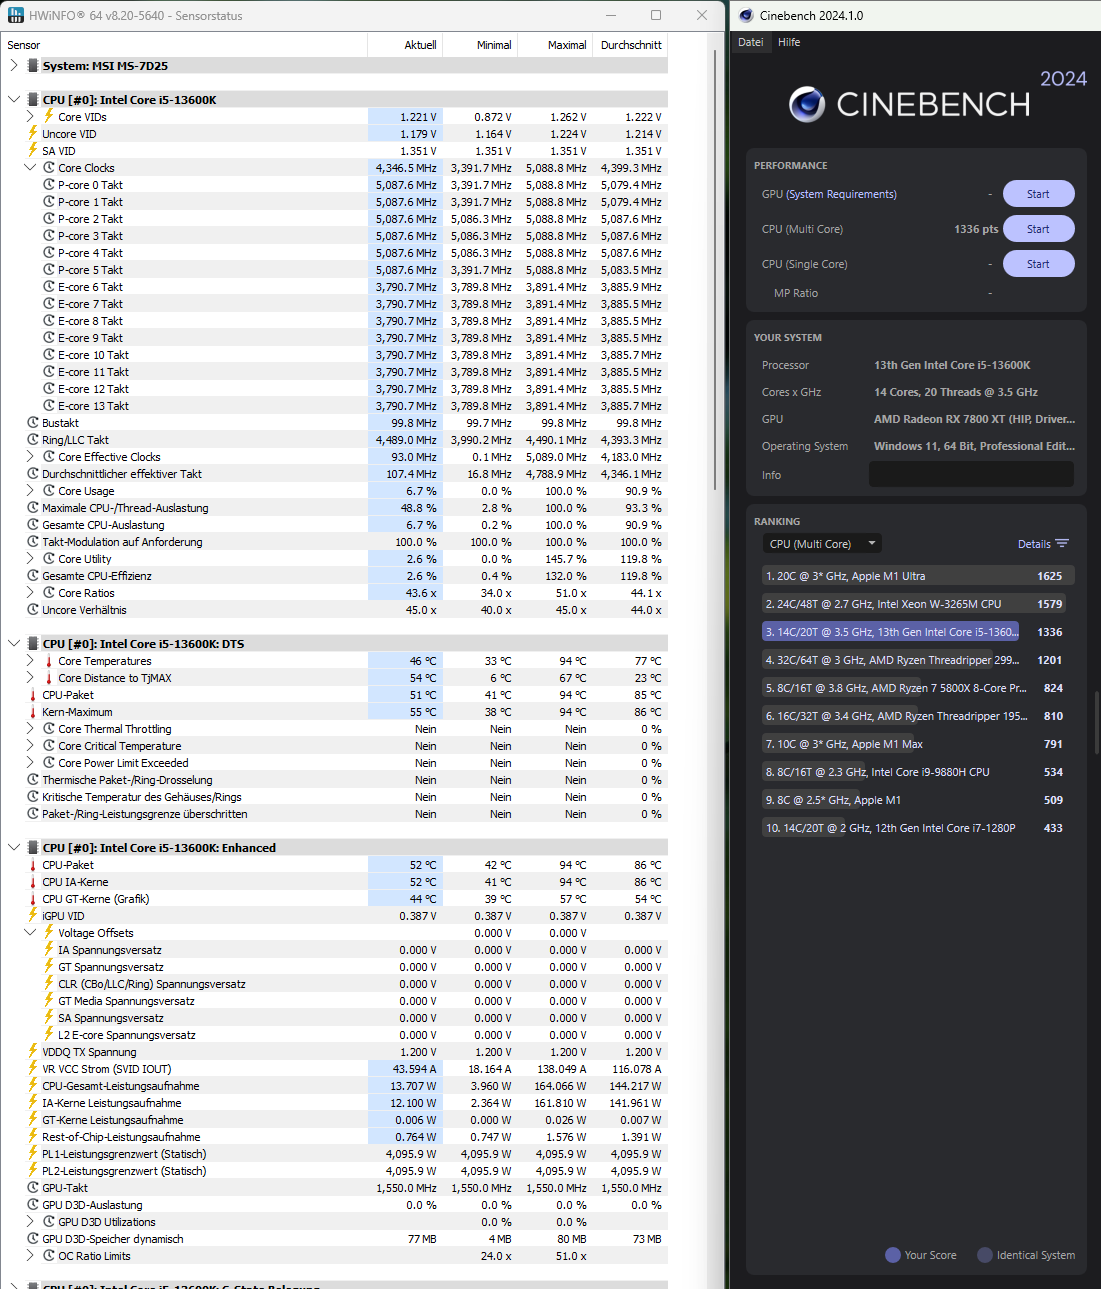The width and height of the screenshot is (1101, 1289).
Task: Click the power icon beside CPU-Gesamt-Leistungsaufnahme
Action: click(x=33, y=1086)
